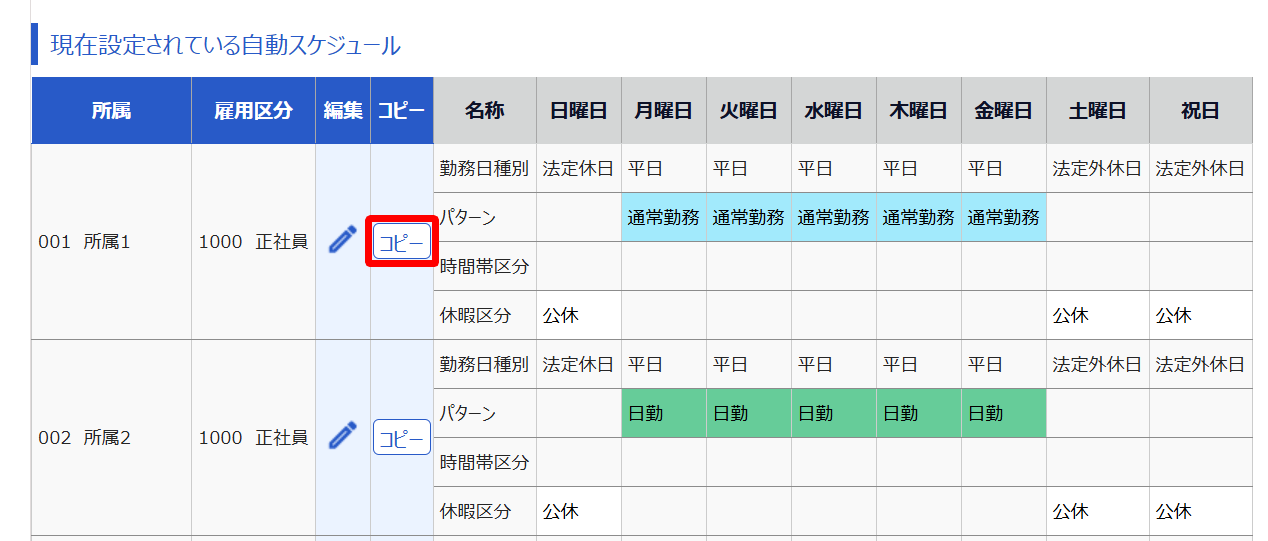The height and width of the screenshot is (541, 1268).
Task: Click Sunday 公休 cell for 所属2
Action: [579, 511]
